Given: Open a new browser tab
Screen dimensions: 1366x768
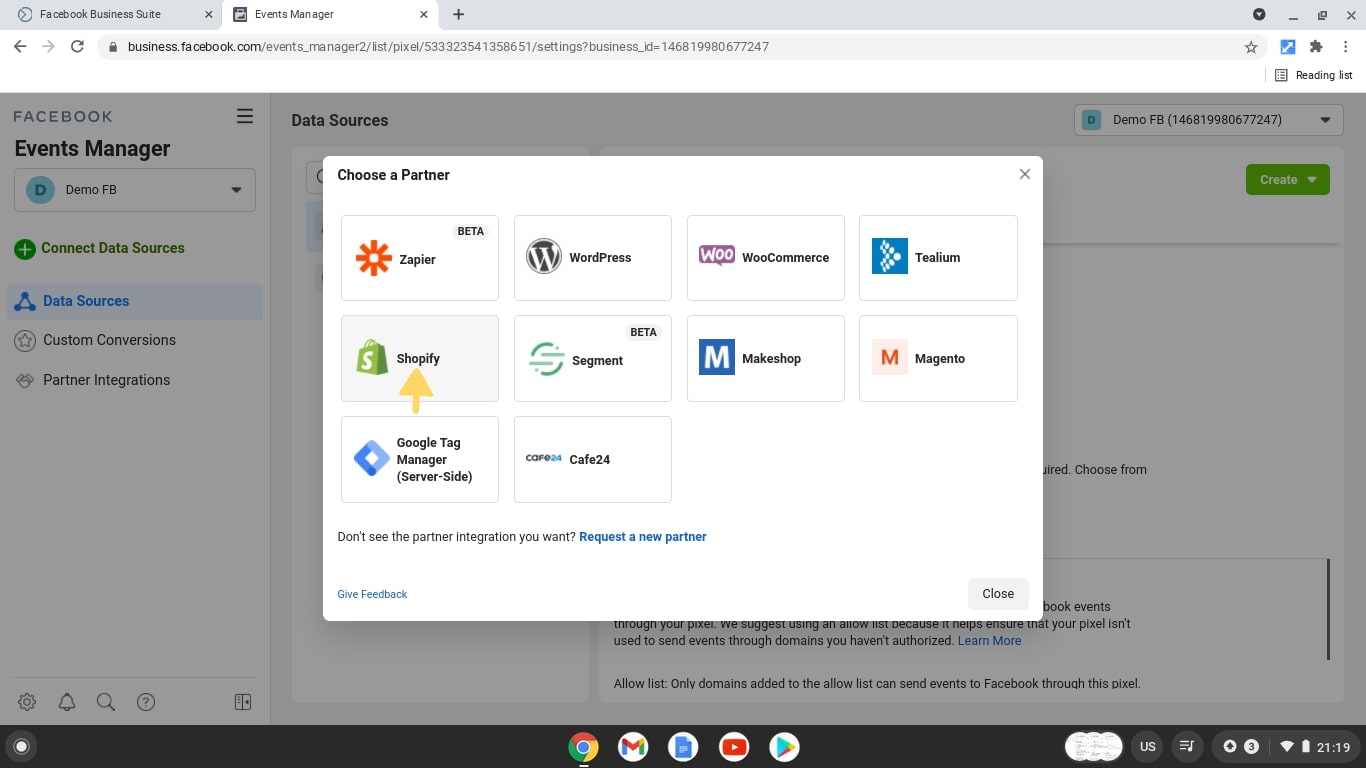Looking at the screenshot, I should click(458, 15).
